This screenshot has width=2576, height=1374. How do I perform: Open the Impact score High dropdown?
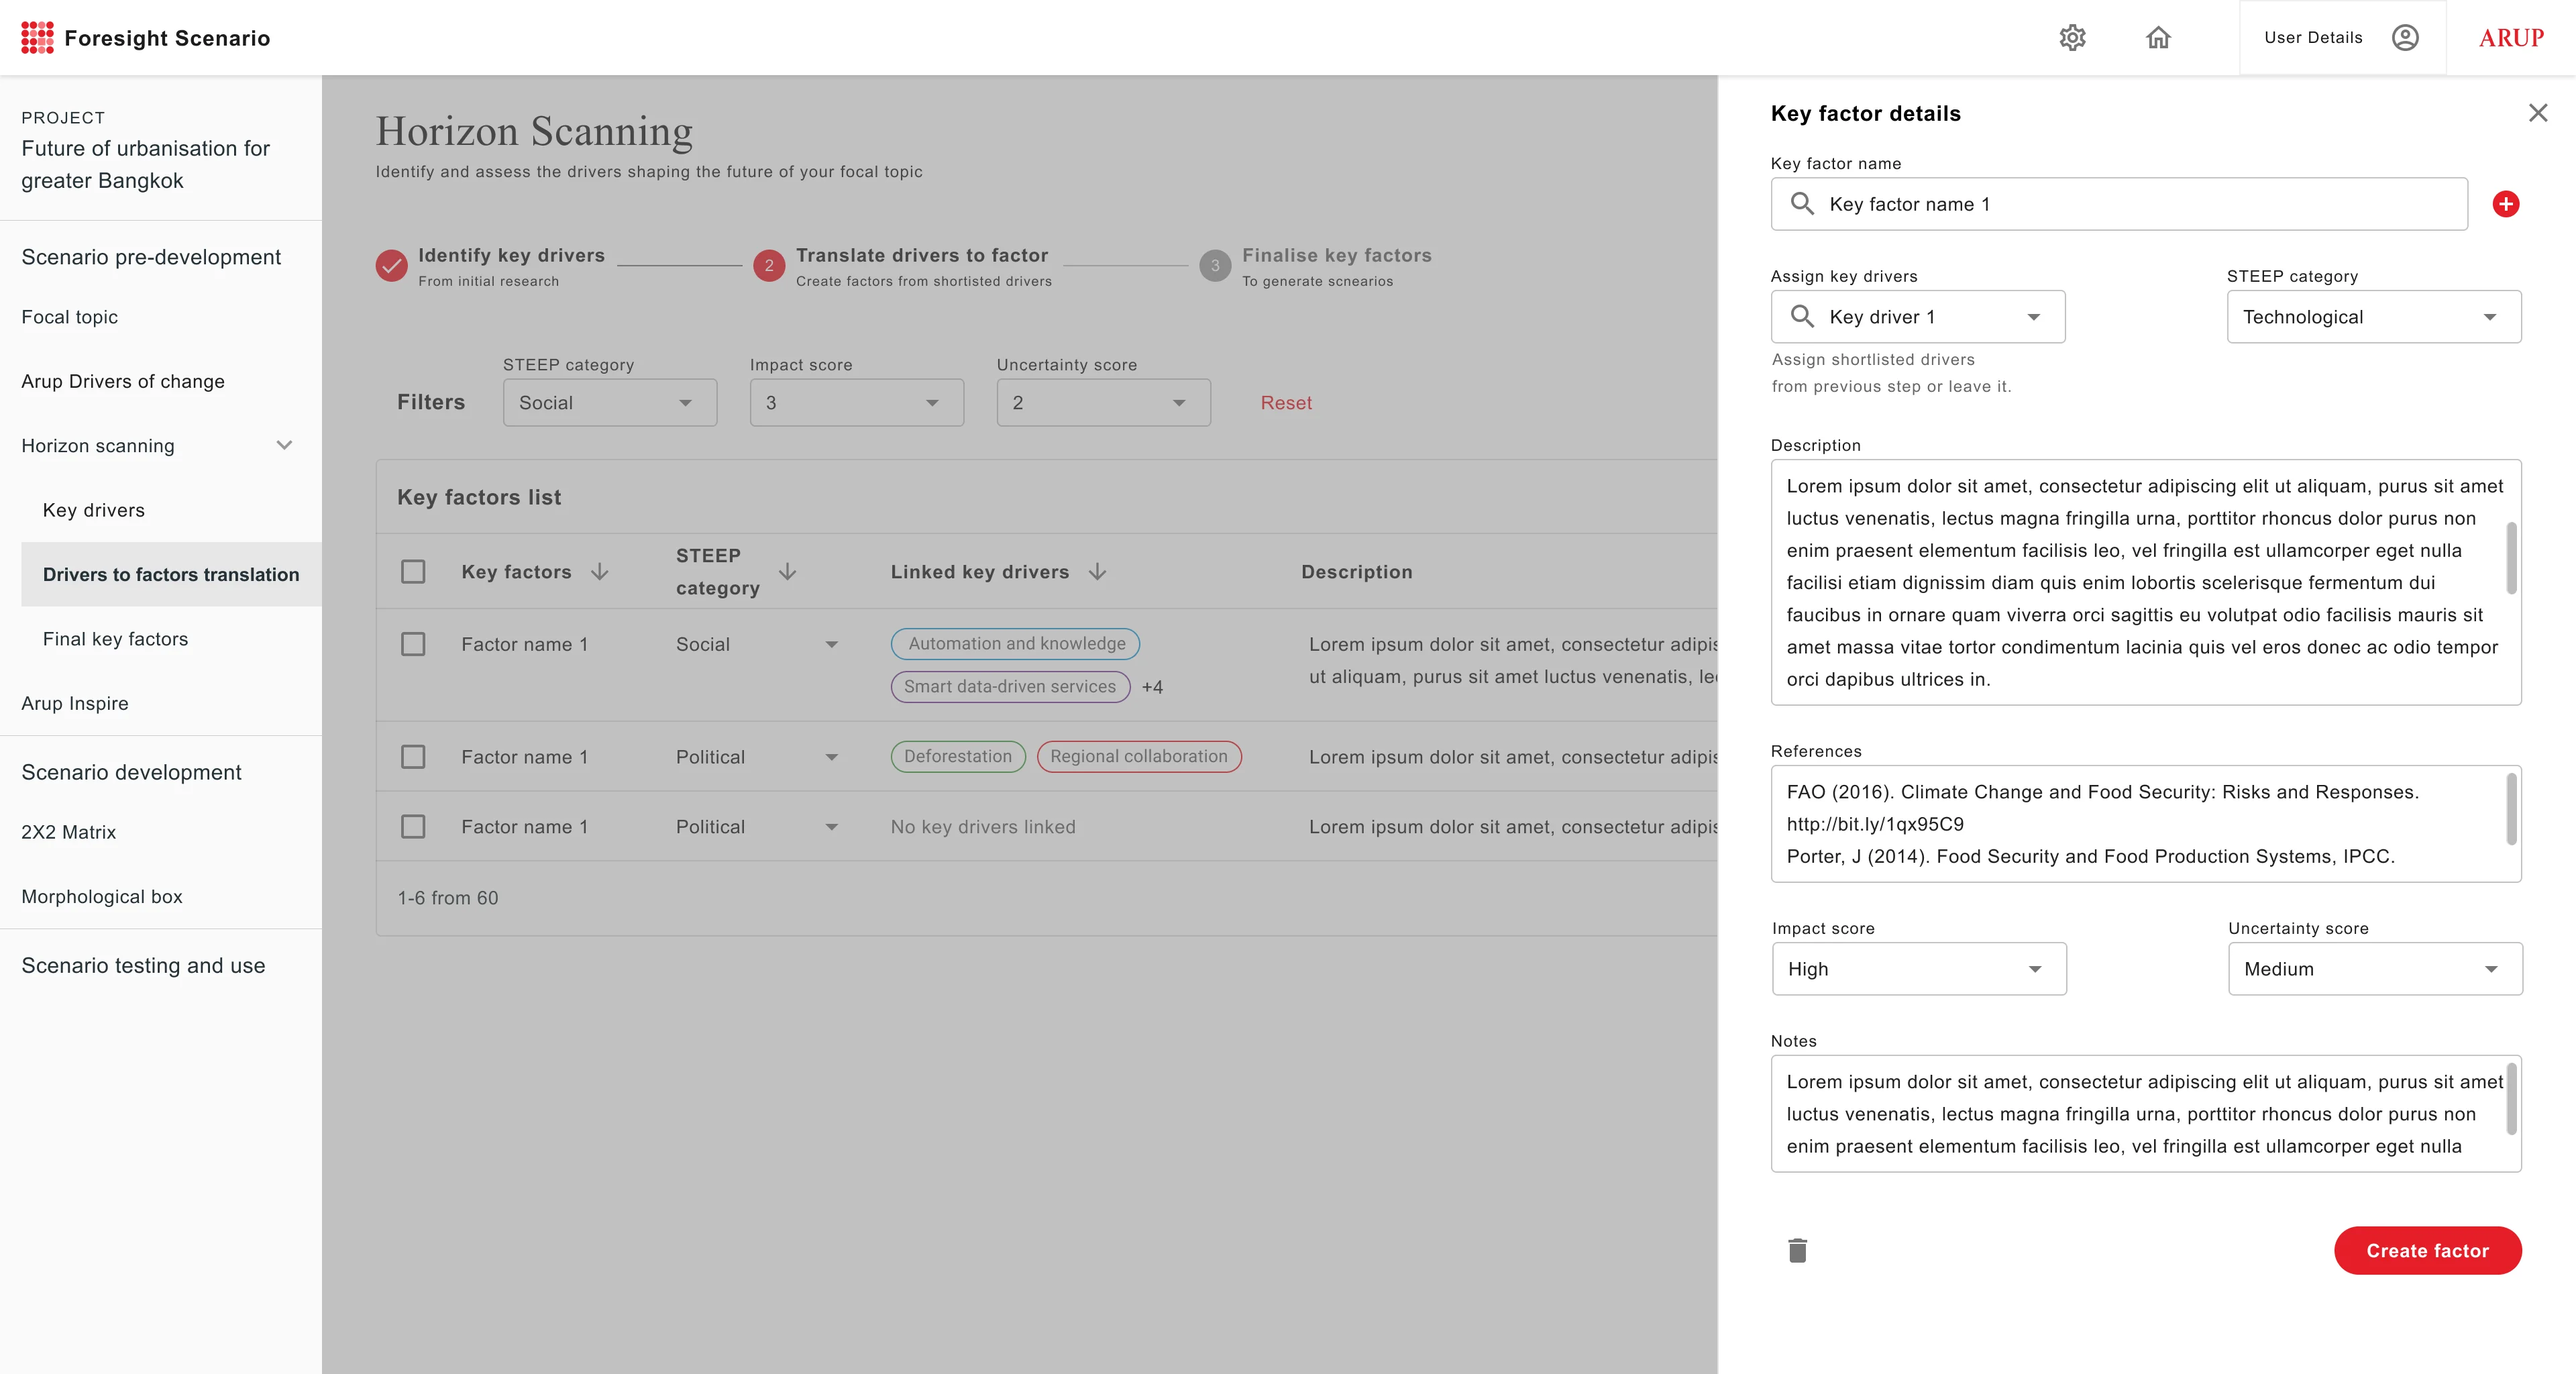tap(1918, 969)
